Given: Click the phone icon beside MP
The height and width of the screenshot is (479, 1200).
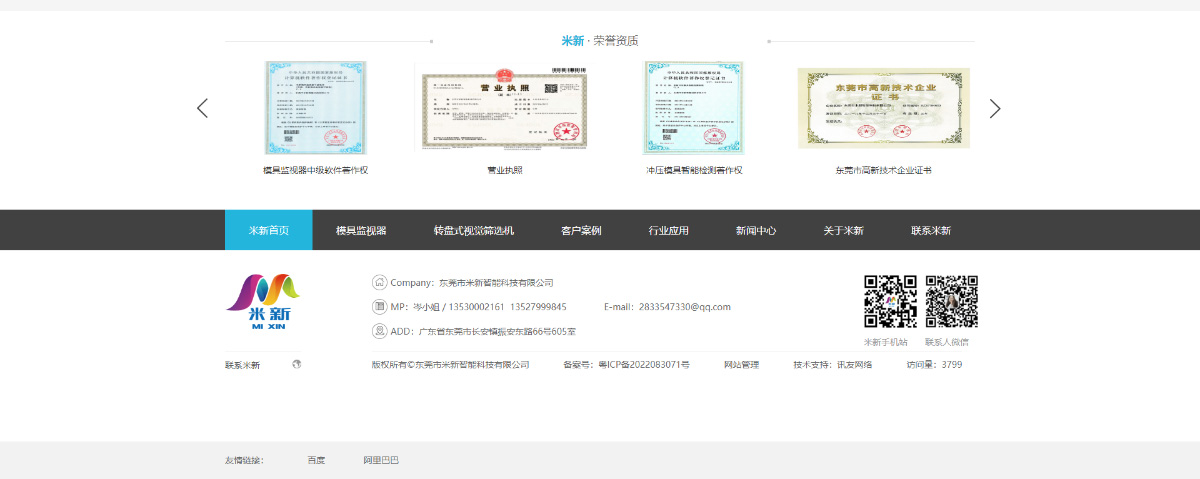Looking at the screenshot, I should tap(379, 306).
